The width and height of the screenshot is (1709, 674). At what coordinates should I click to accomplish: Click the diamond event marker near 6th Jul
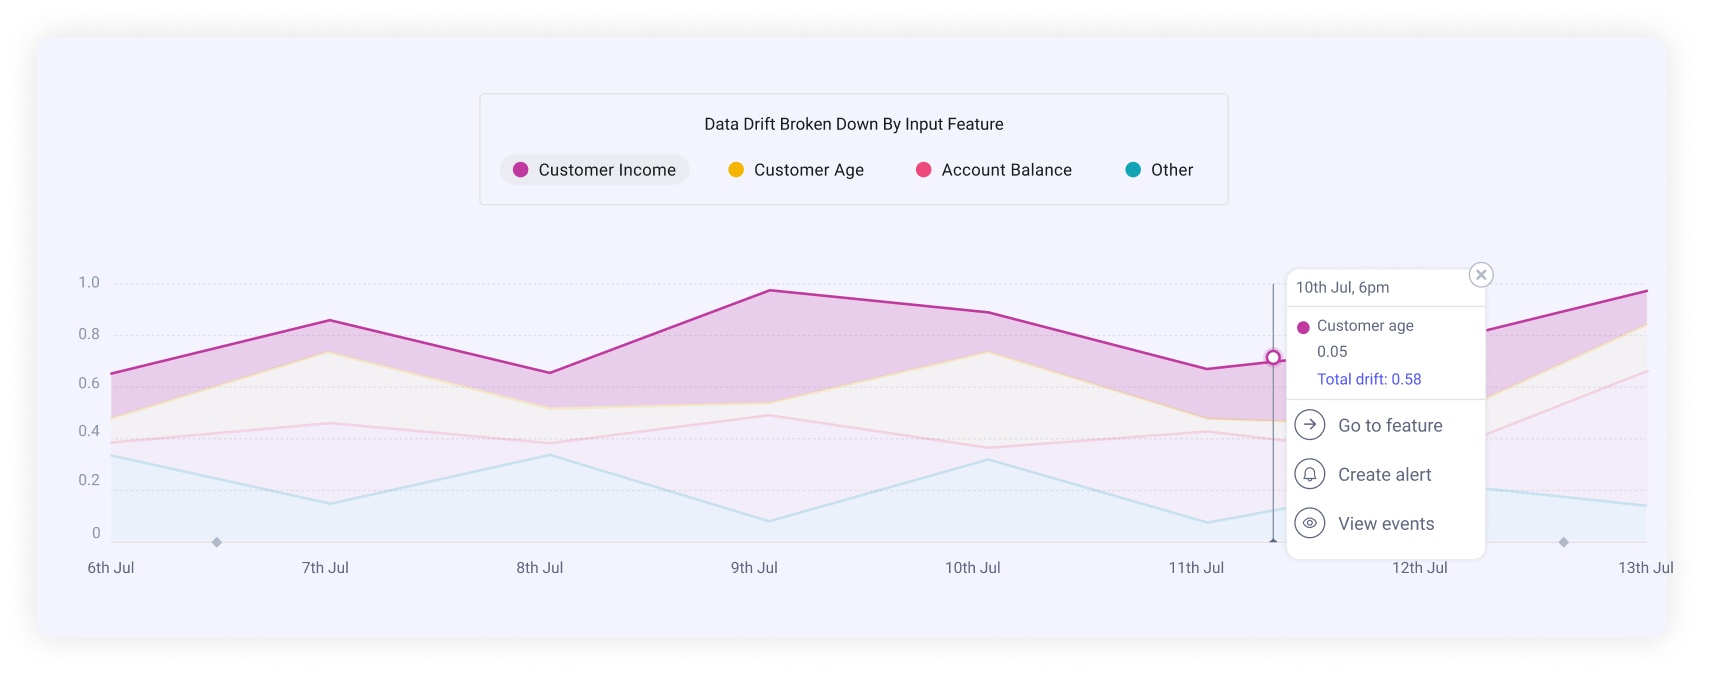217,542
